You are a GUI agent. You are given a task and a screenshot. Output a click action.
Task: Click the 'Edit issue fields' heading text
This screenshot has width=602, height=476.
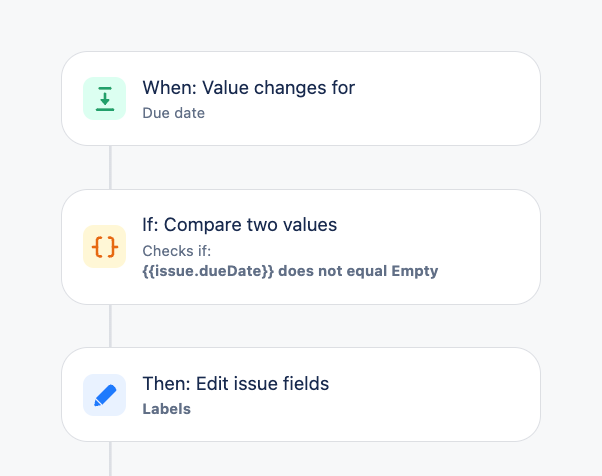tap(263, 384)
